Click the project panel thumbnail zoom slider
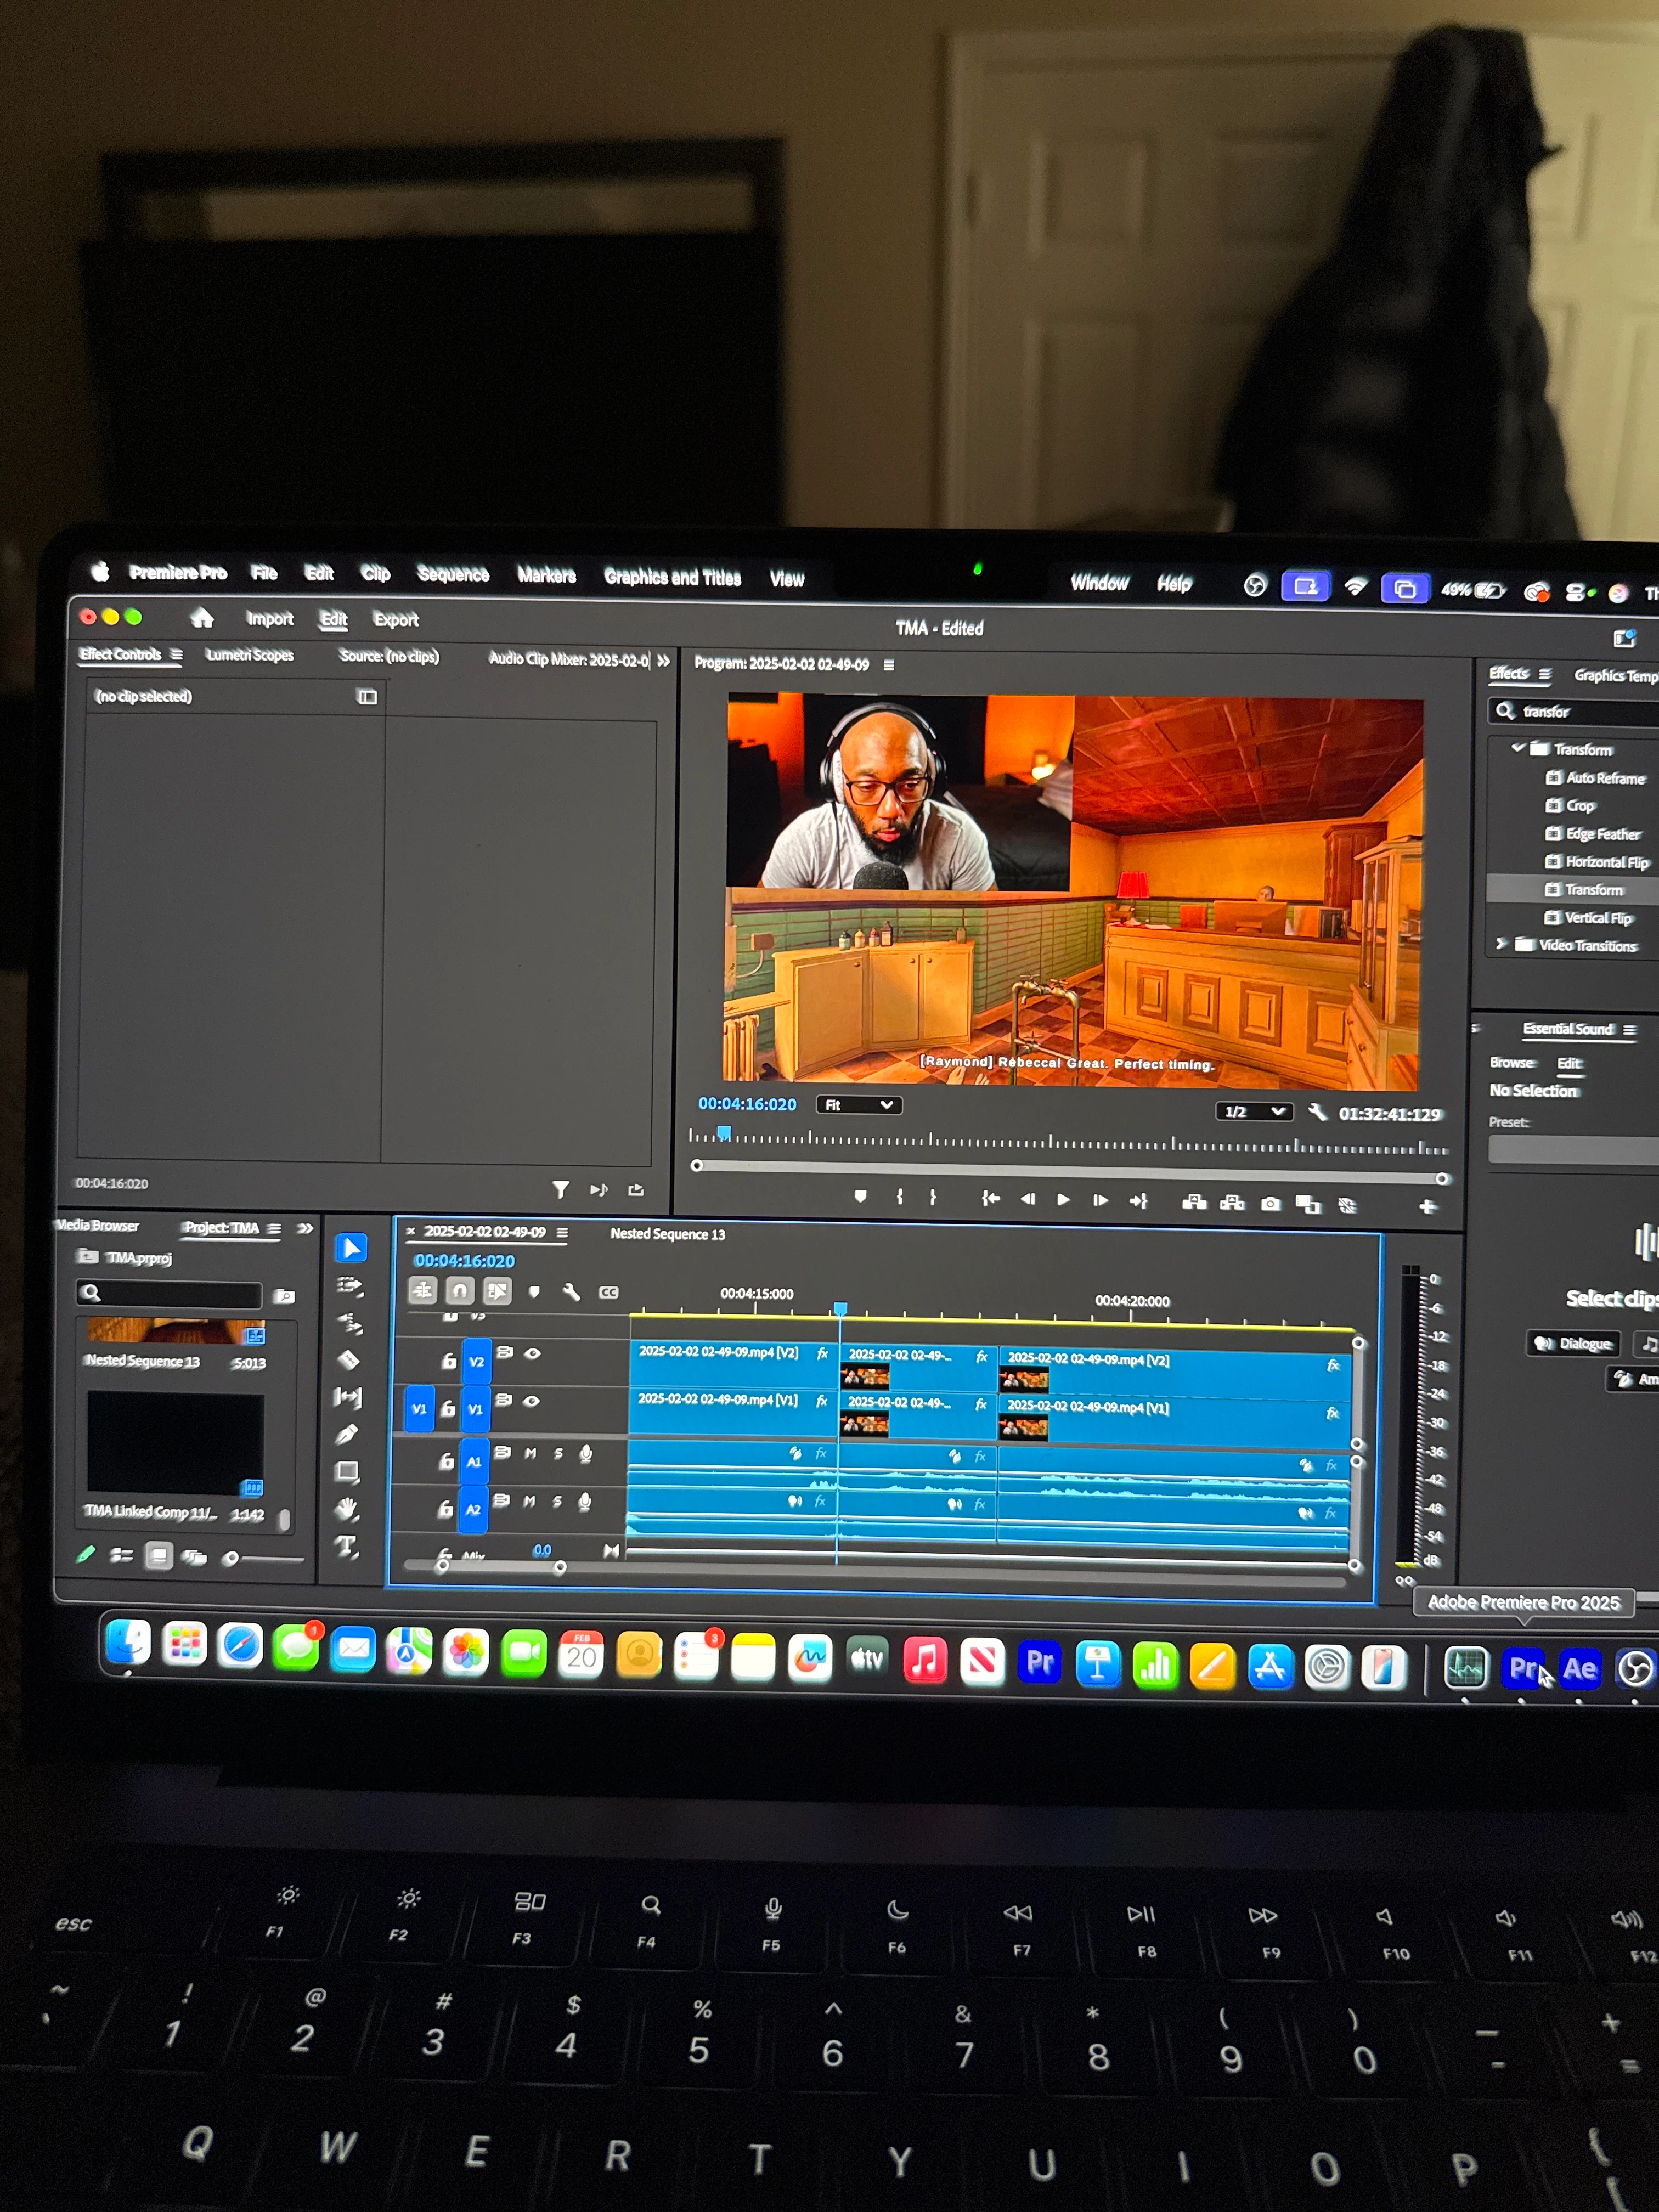Viewport: 1659px width, 2212px height. point(232,1558)
